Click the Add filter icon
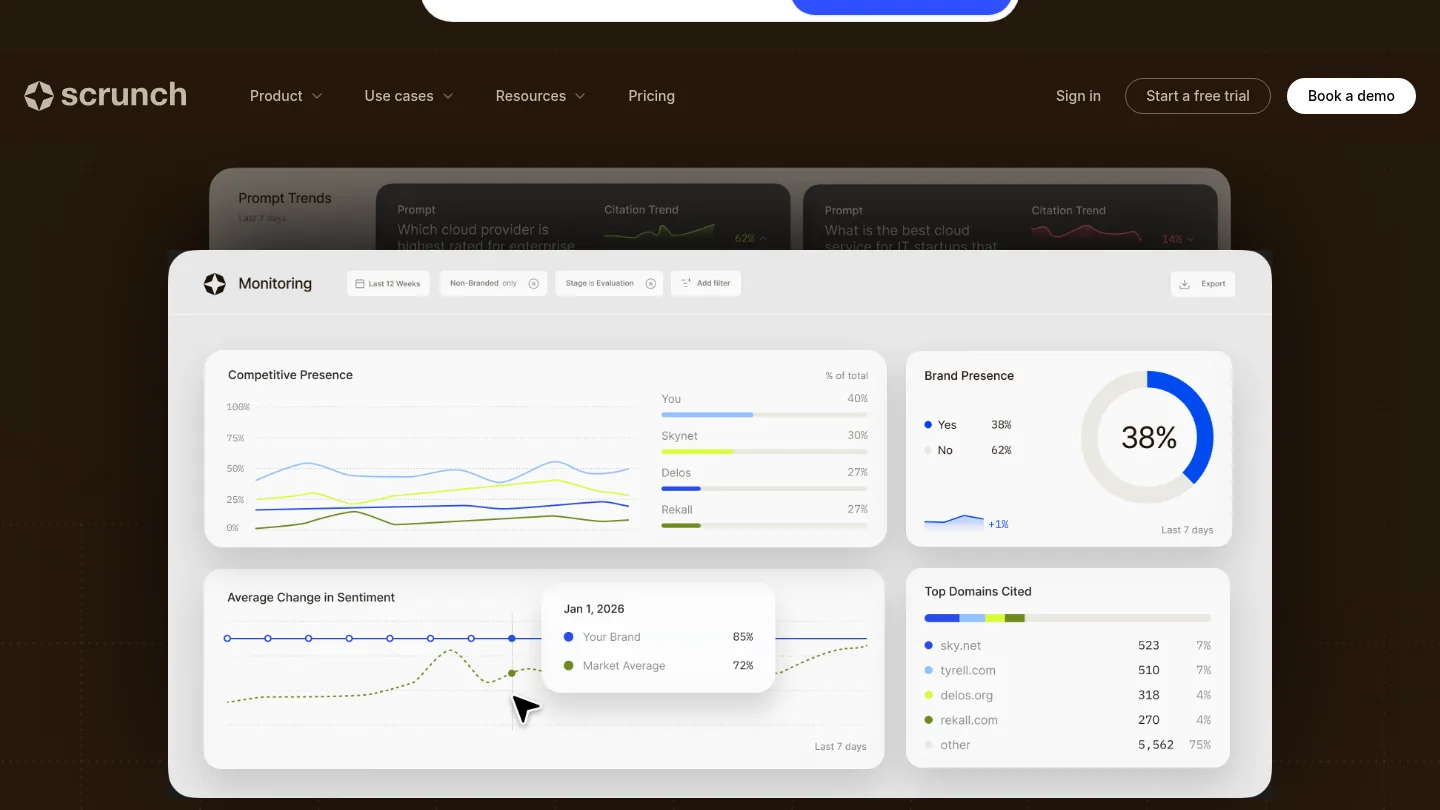Viewport: 1440px width, 810px height. tap(686, 284)
